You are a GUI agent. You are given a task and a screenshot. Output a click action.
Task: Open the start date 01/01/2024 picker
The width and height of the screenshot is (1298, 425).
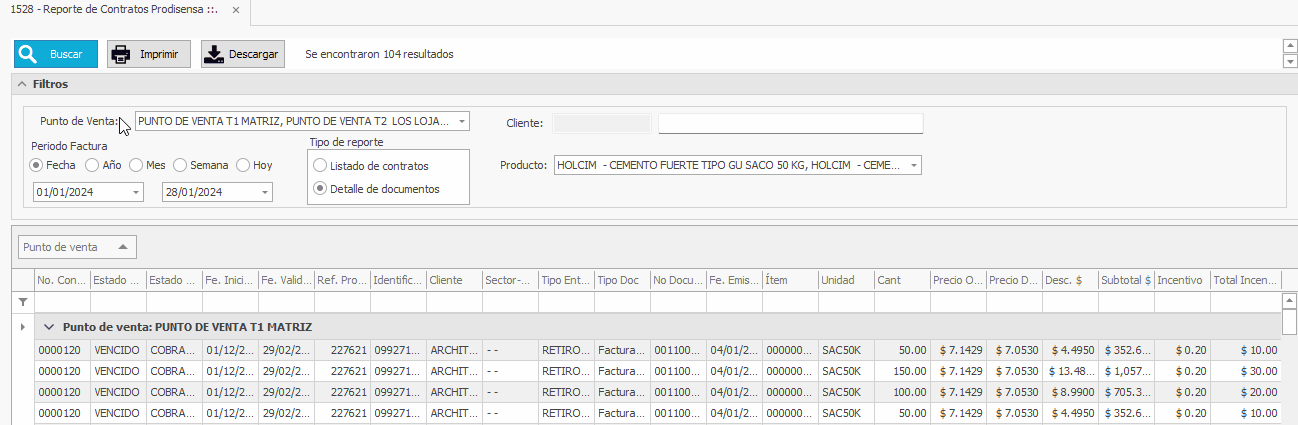135,192
